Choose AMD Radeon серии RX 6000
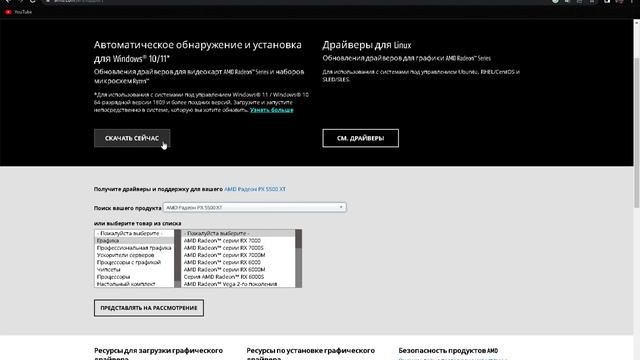640x360 pixels. pyautogui.click(x=238, y=262)
